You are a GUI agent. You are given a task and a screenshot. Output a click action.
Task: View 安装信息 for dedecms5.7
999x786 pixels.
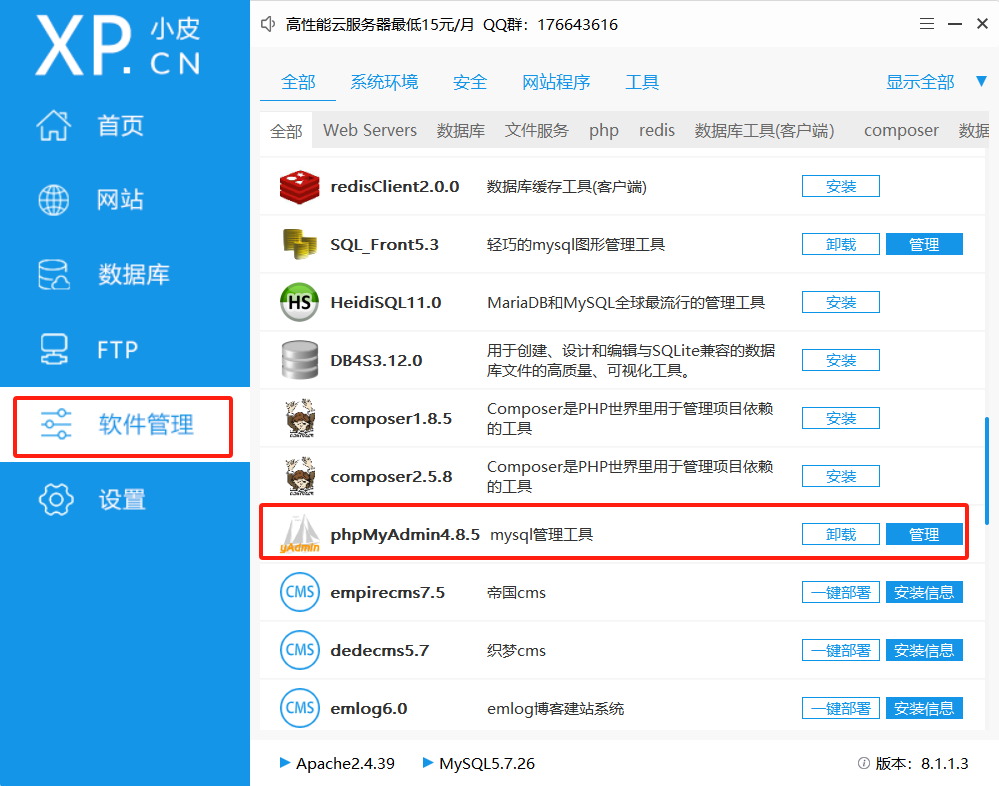click(924, 650)
